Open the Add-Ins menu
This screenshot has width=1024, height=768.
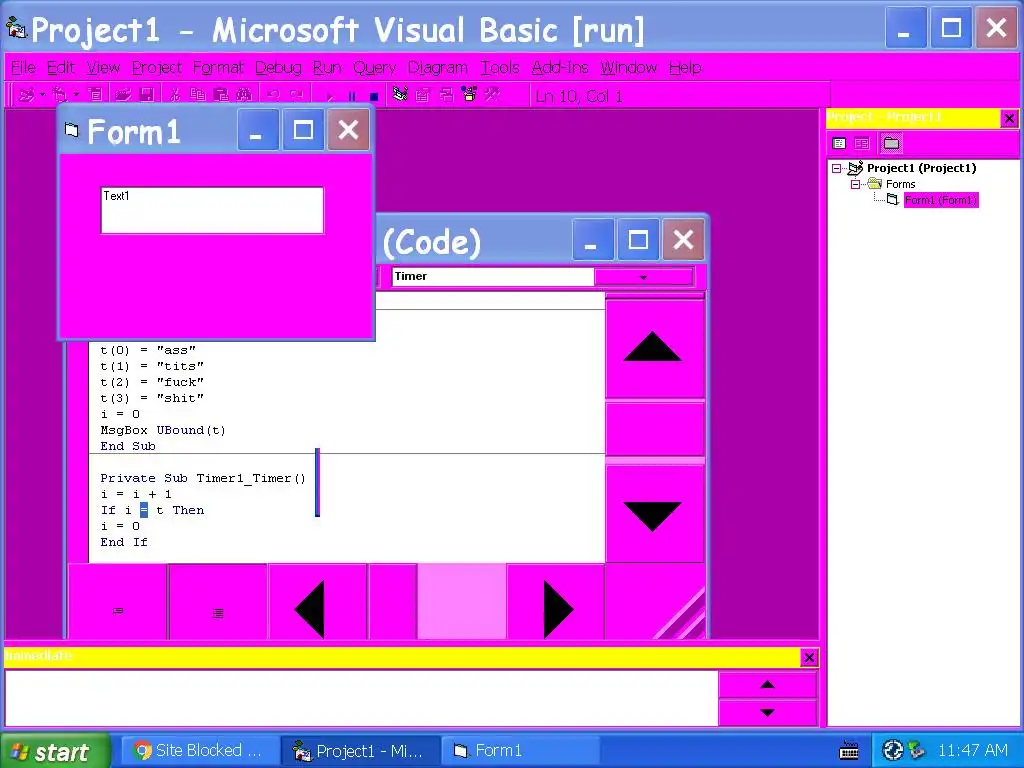[x=560, y=68]
